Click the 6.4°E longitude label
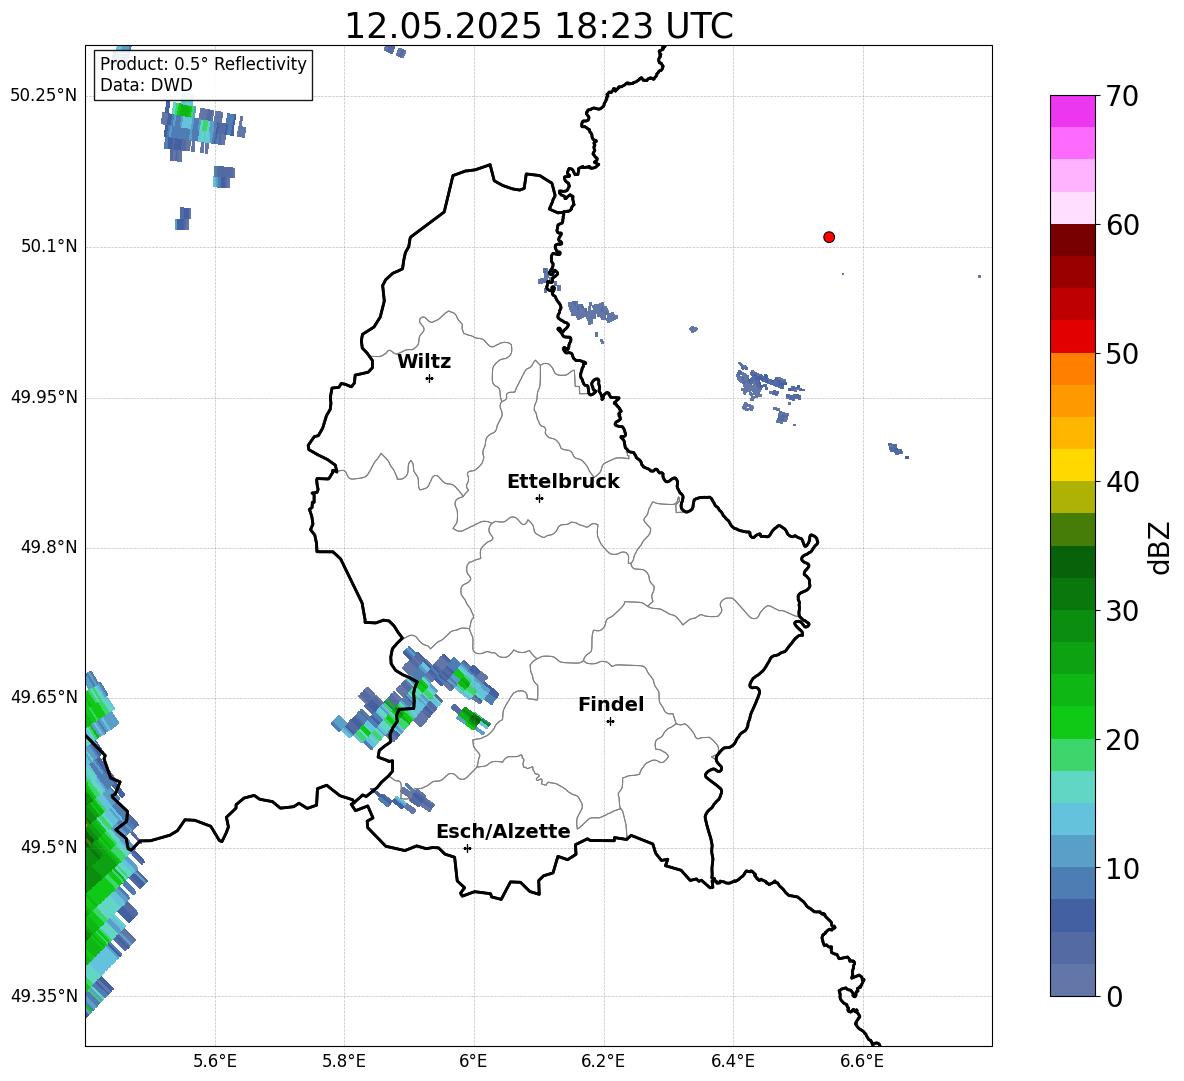 pos(732,1061)
